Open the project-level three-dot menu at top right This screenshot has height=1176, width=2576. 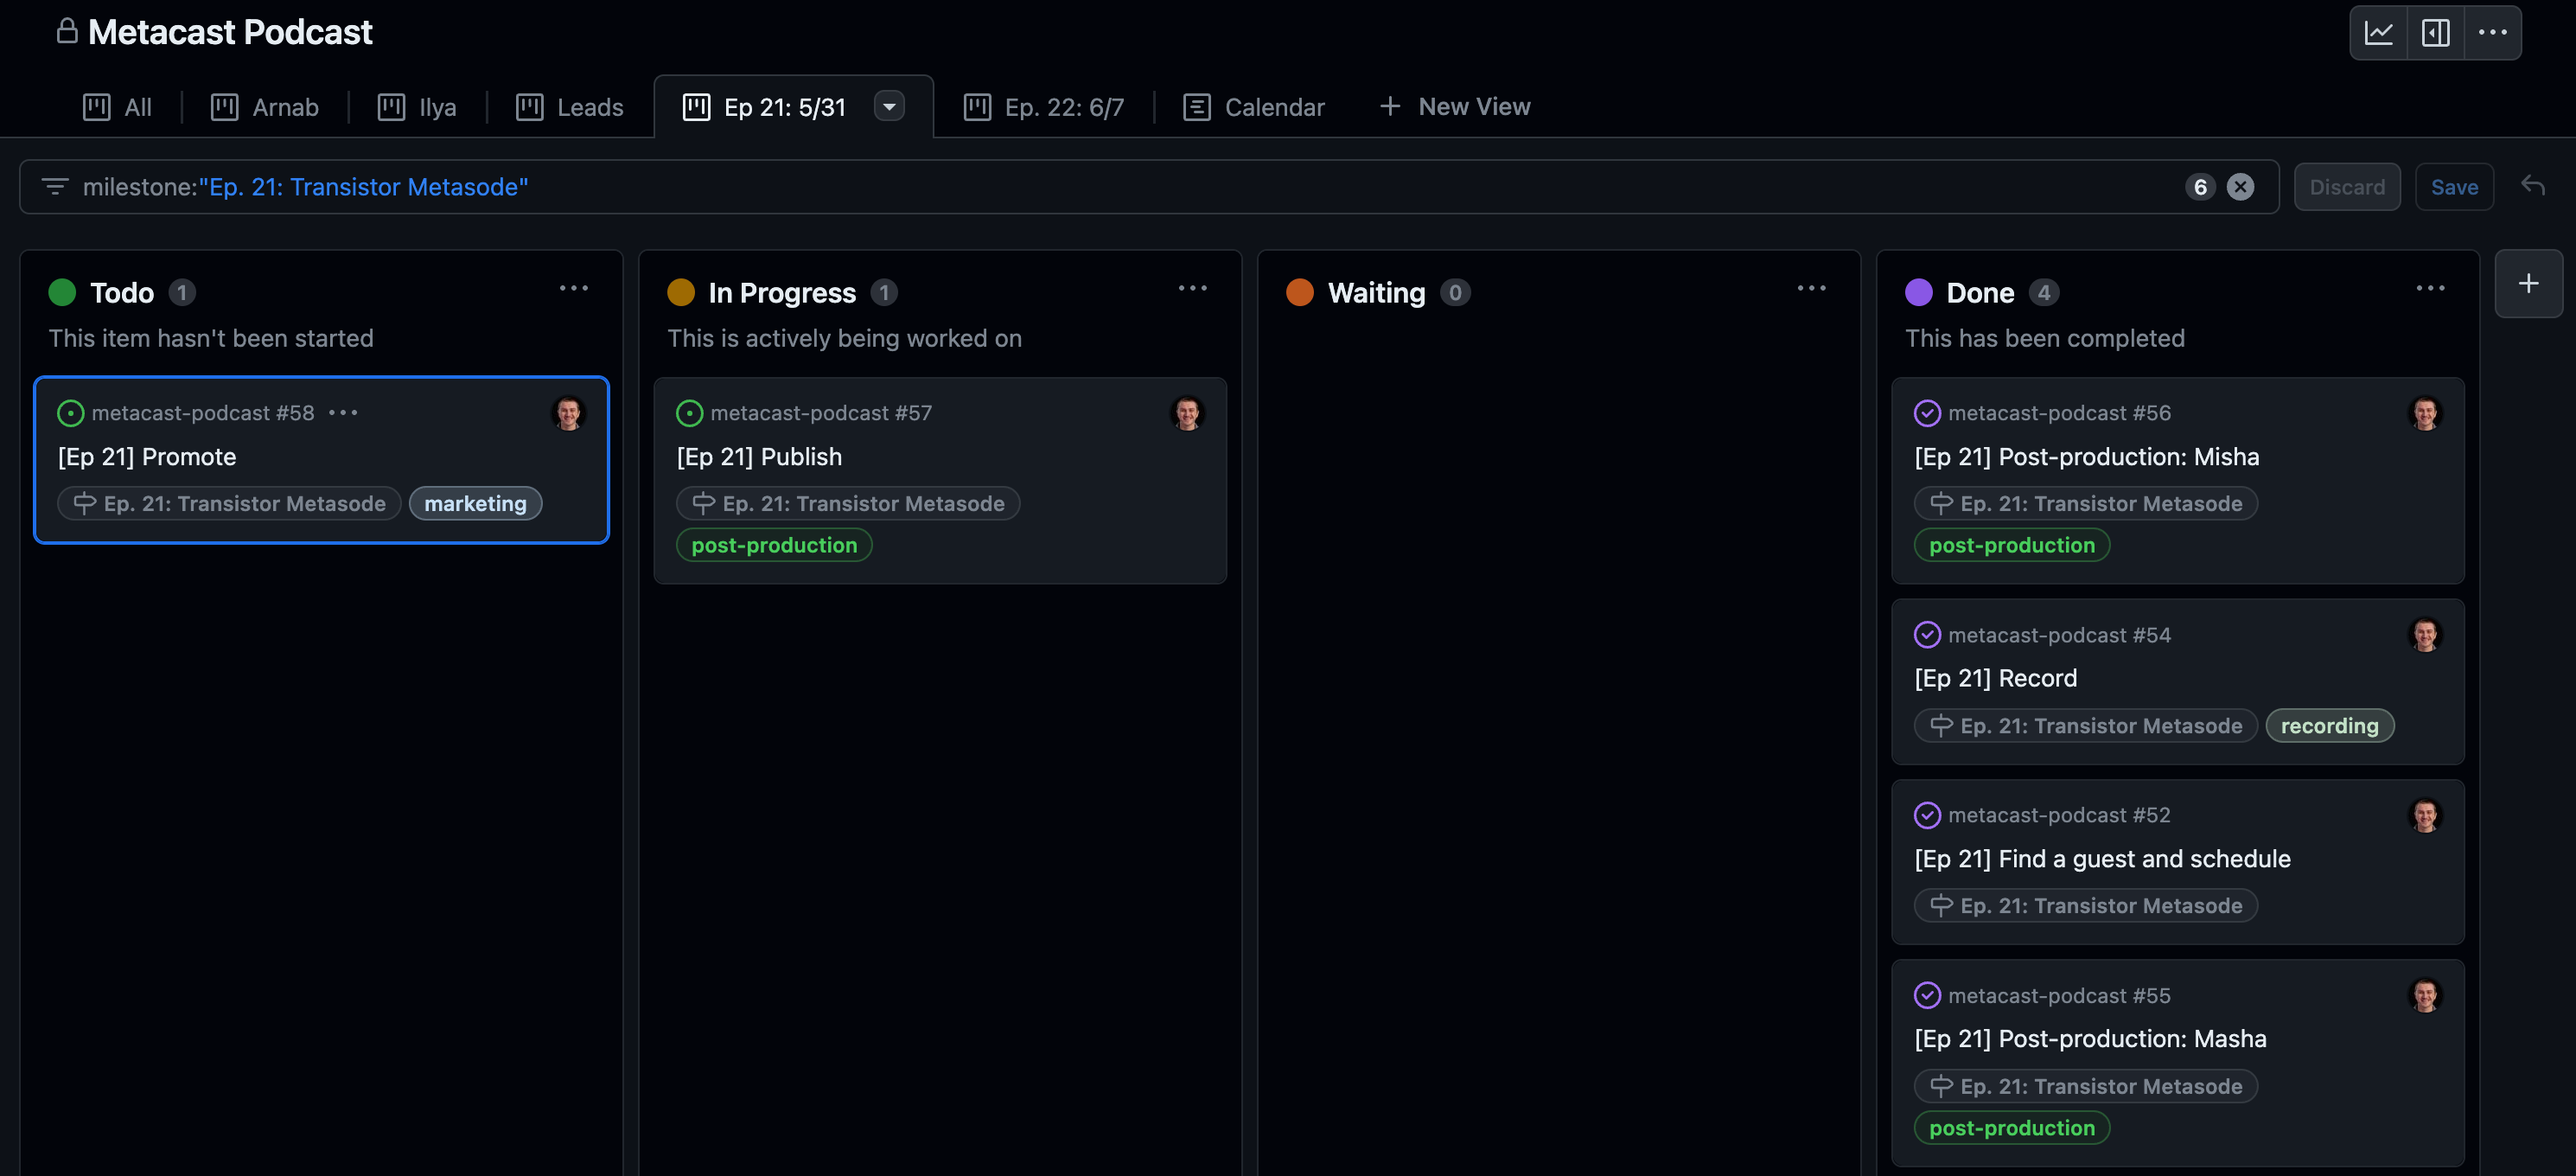[2492, 32]
